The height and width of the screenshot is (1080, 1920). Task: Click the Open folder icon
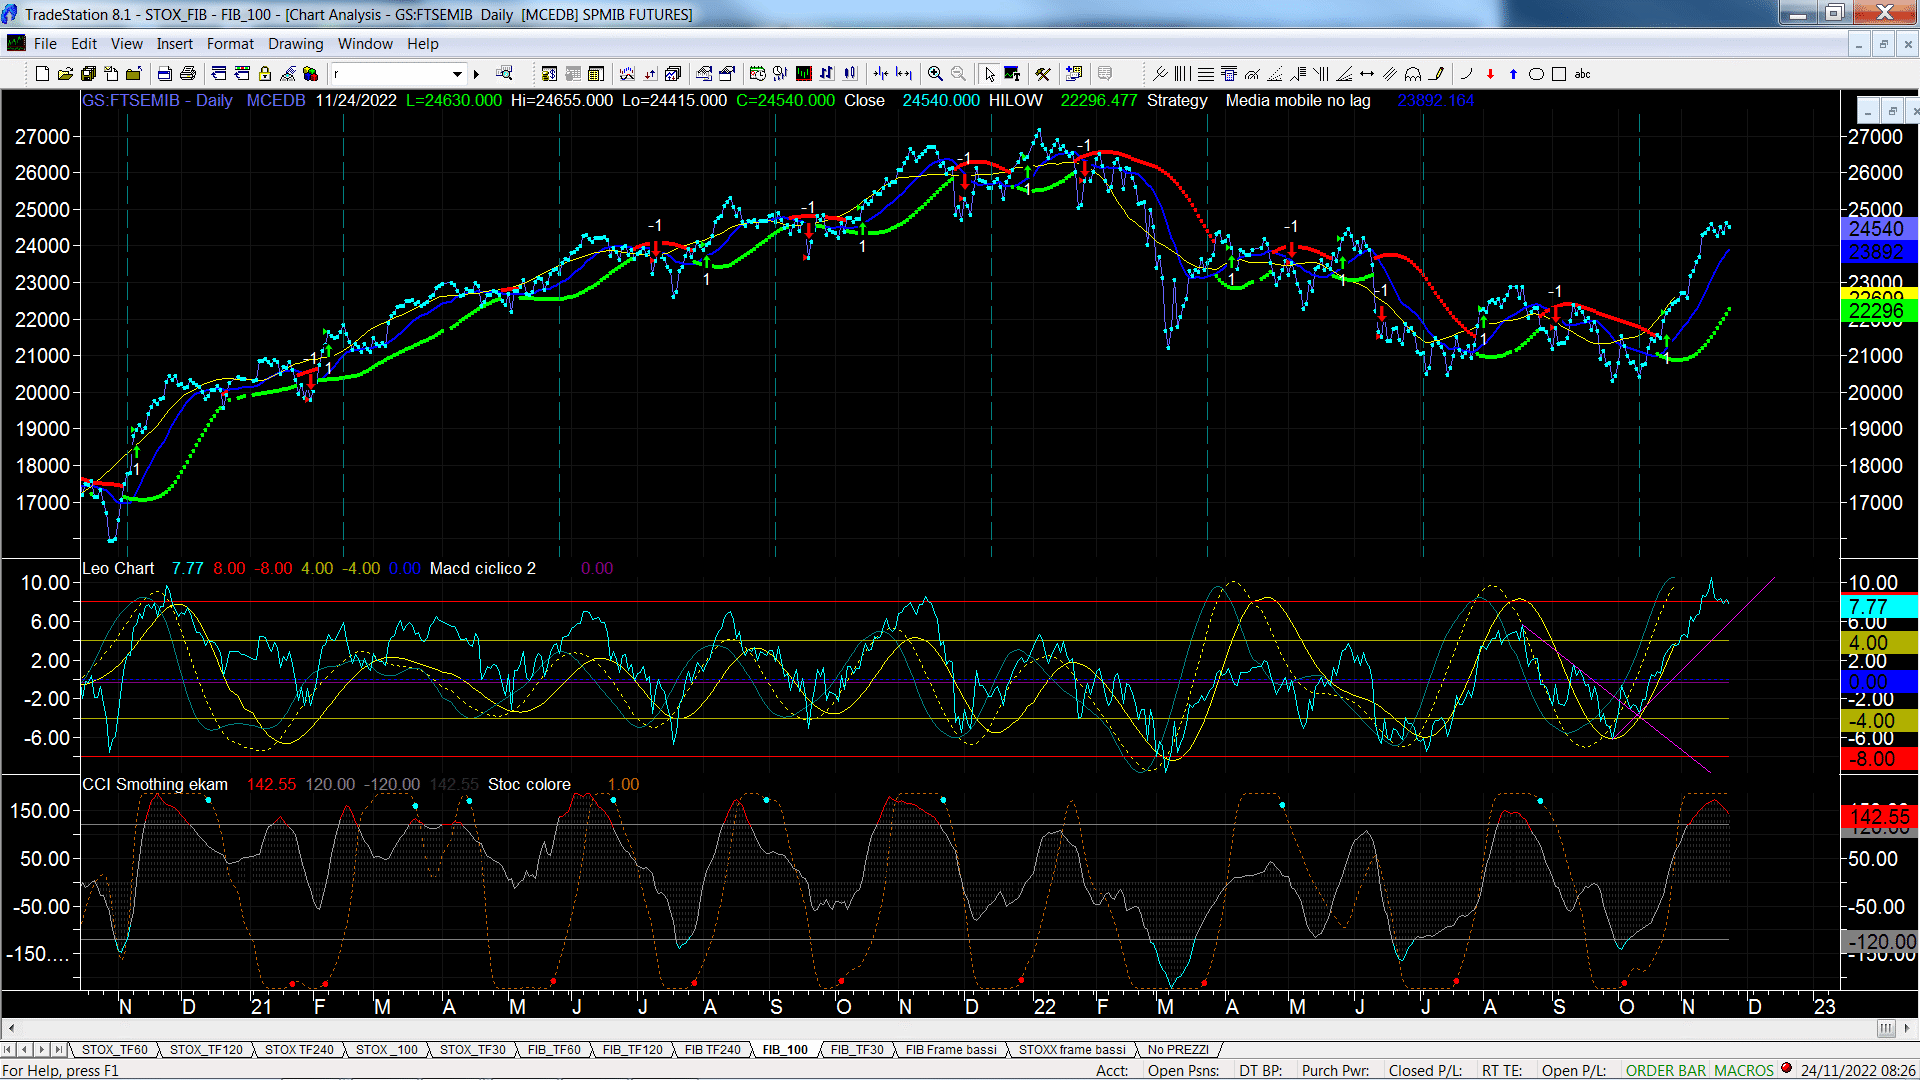click(65, 74)
